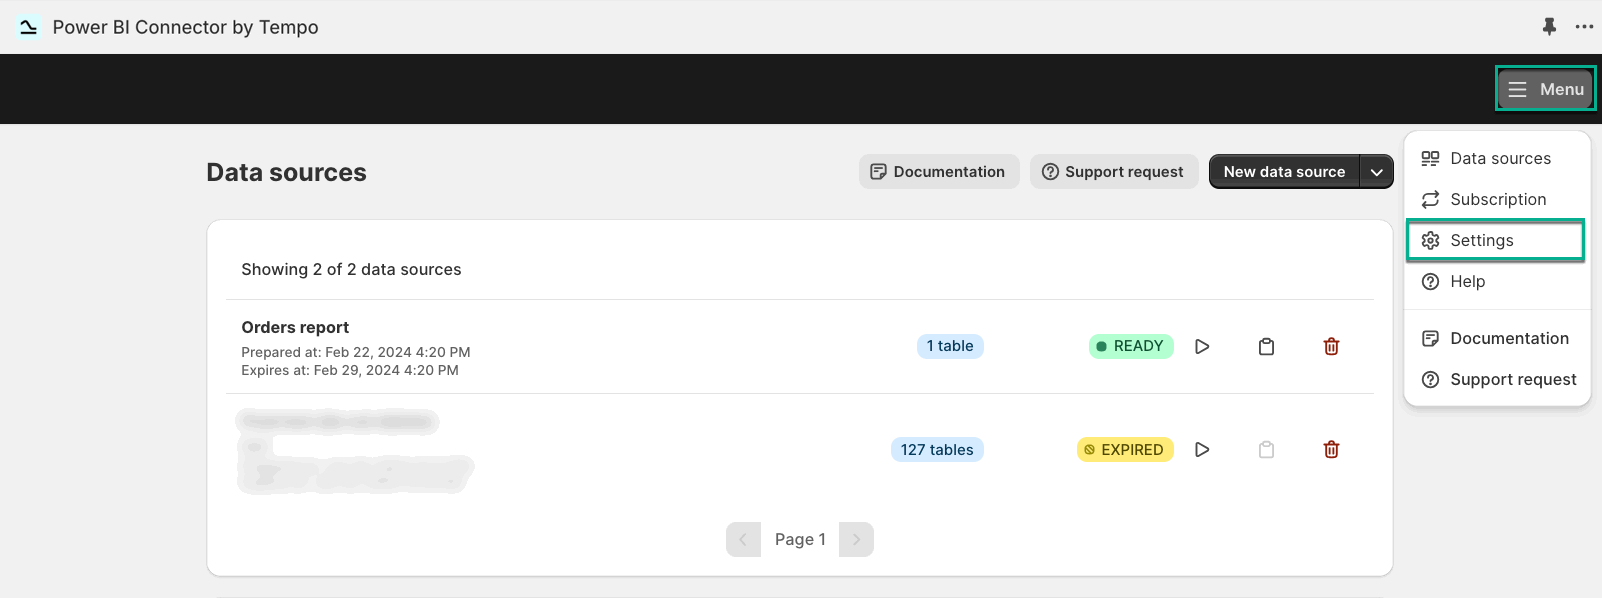Select Data sources in the menu
This screenshot has width=1602, height=598.
pos(1497,158)
